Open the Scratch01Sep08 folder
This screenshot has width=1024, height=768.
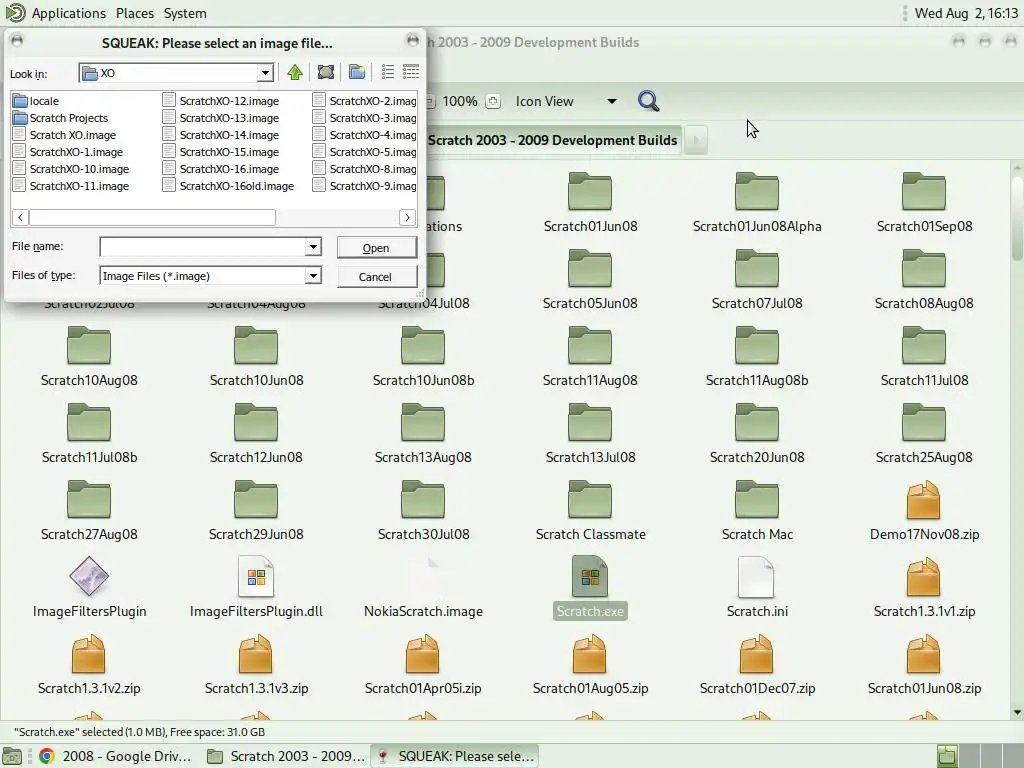click(924, 202)
